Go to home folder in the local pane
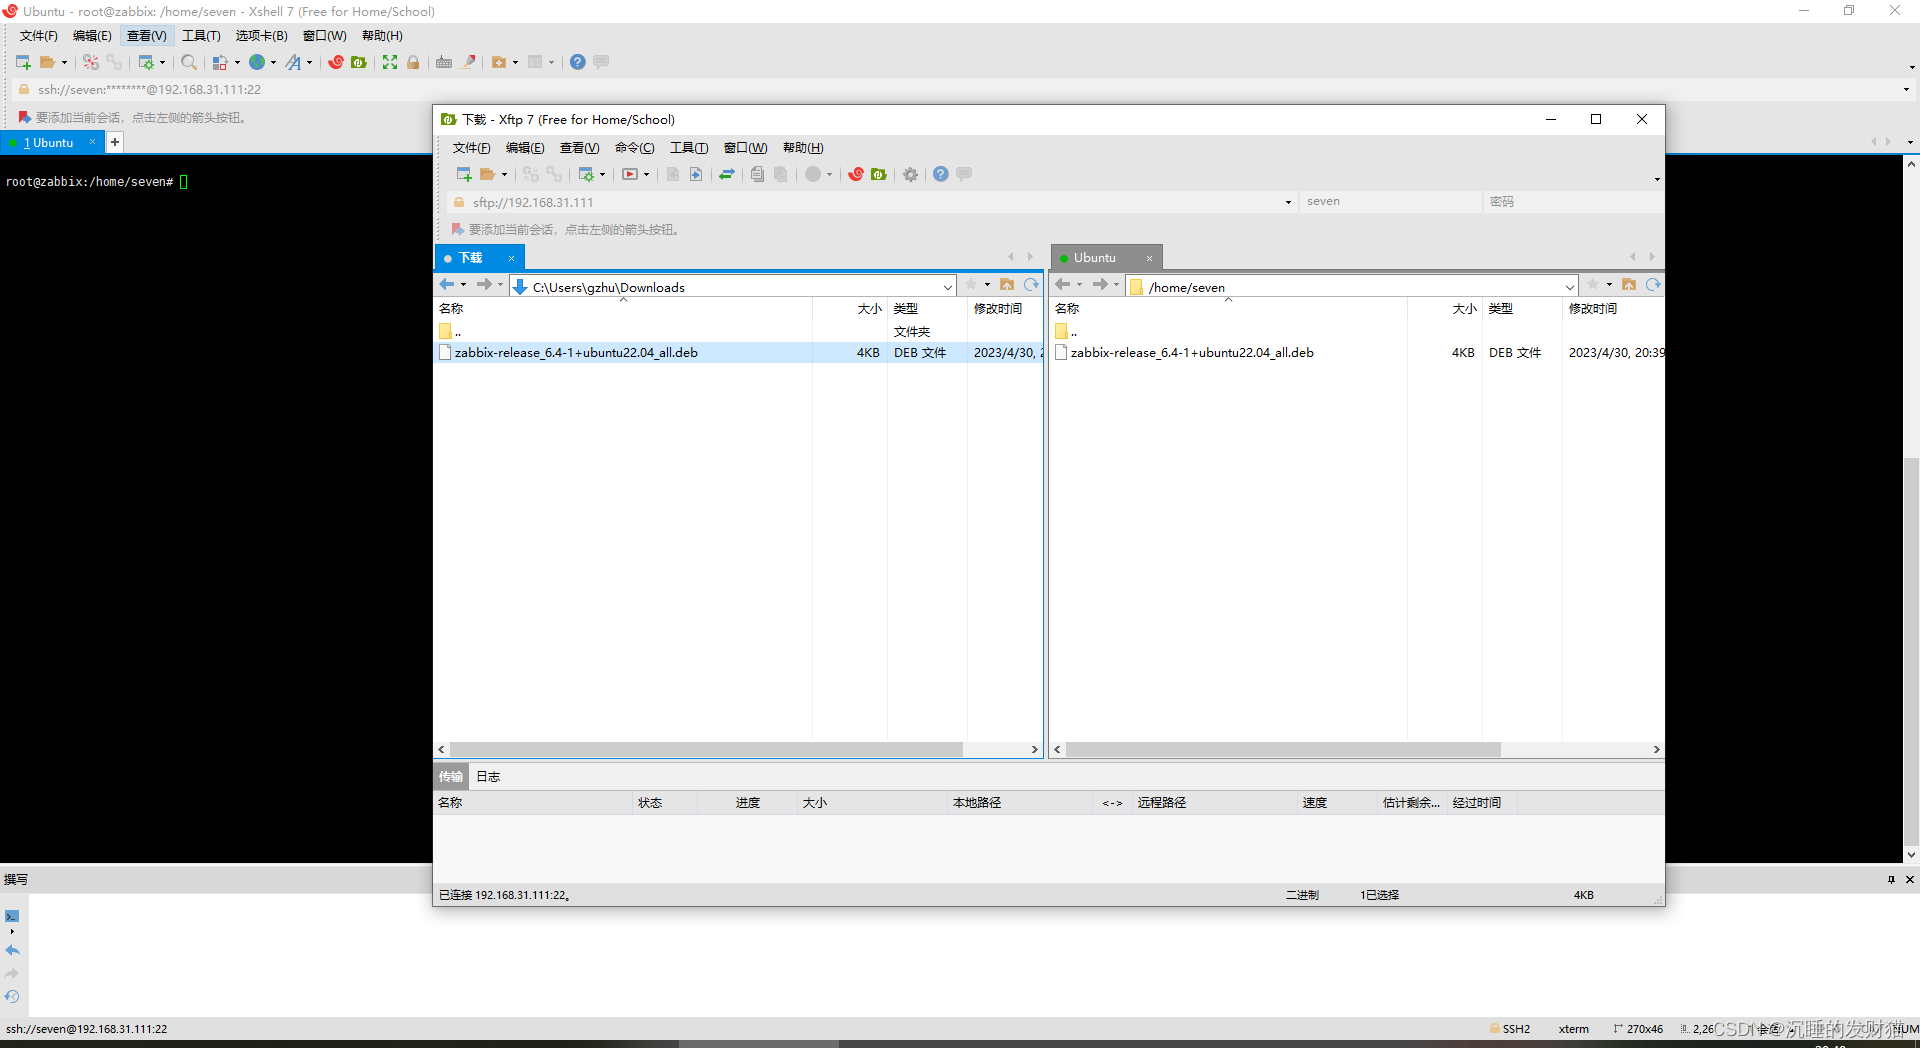The image size is (1920, 1048). coord(1007,285)
